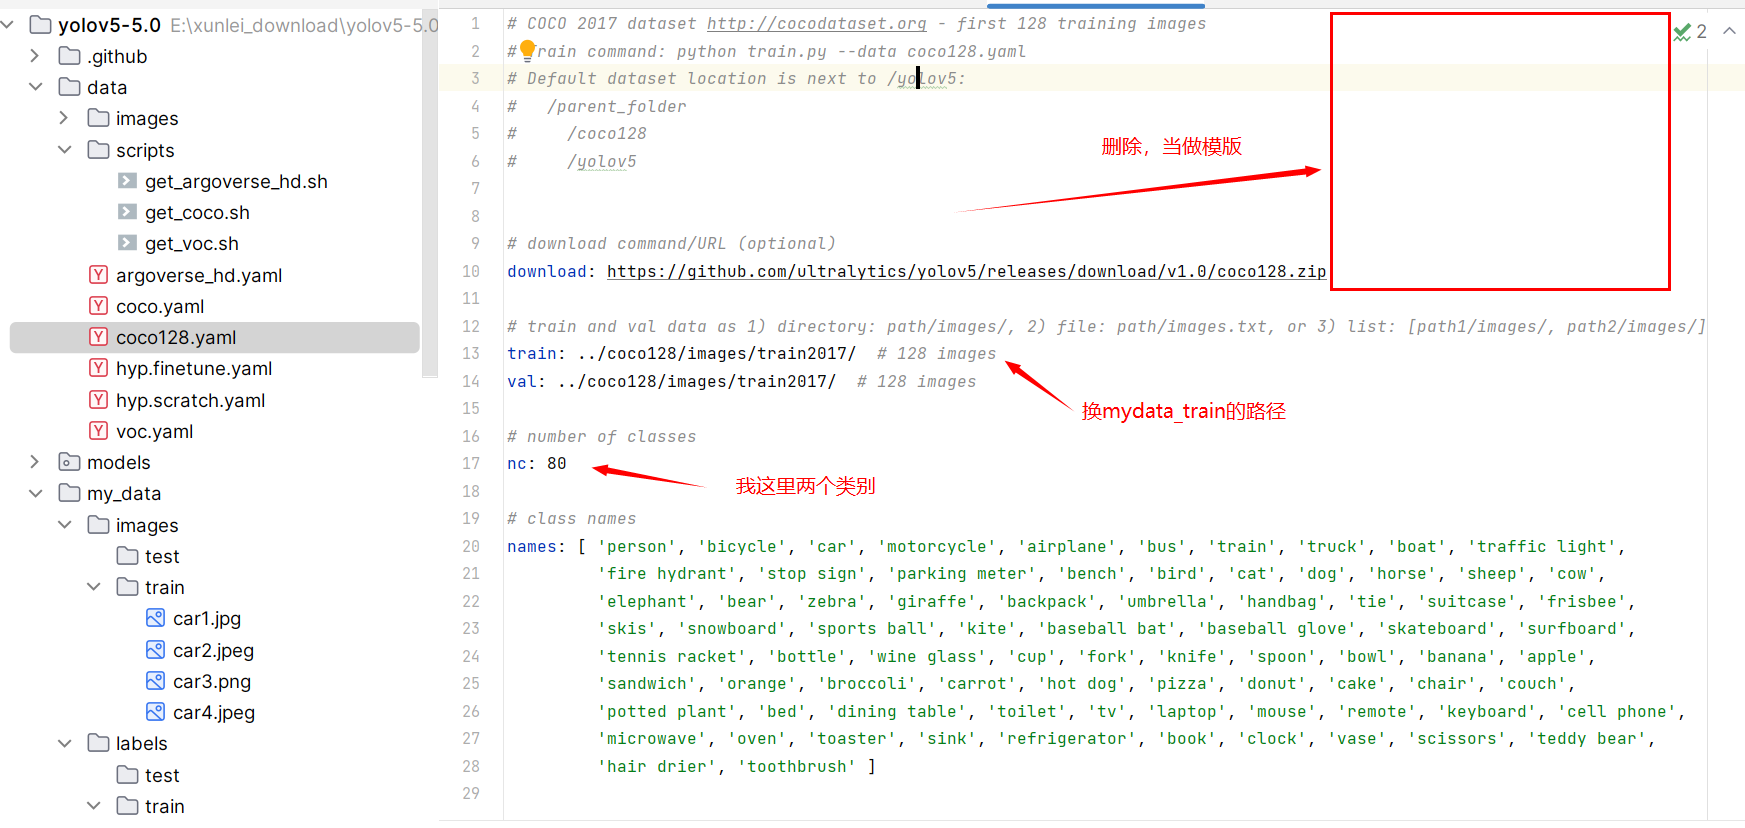
Task: Click voc.yaml YAML file icon
Action: coord(98,431)
